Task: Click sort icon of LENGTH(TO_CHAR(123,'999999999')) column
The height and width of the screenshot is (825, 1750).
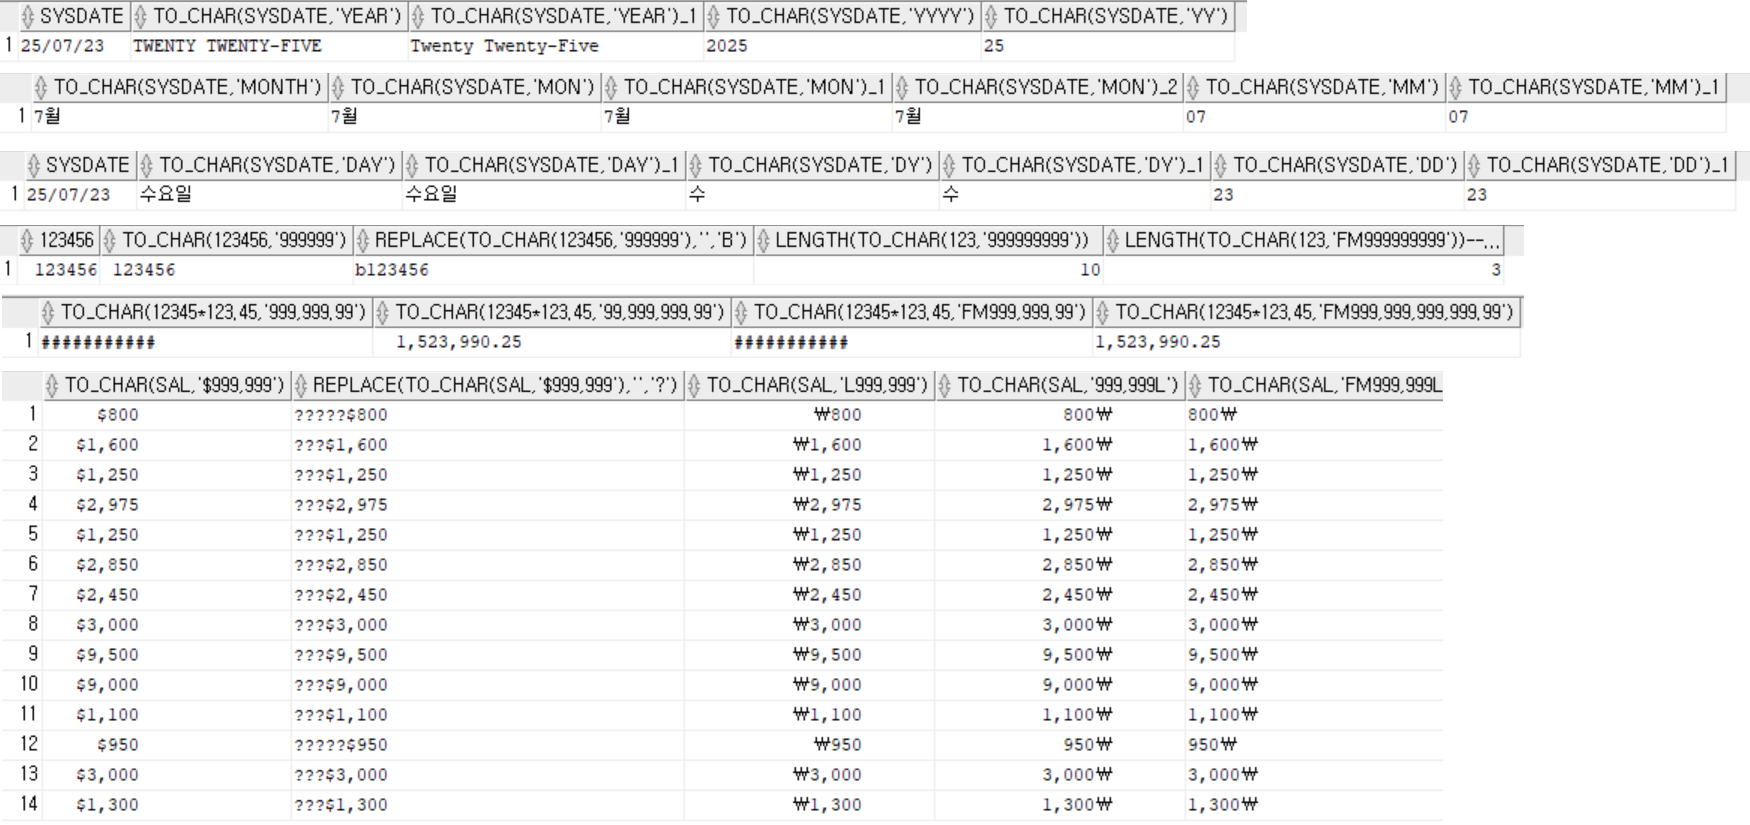Action: (x=763, y=240)
